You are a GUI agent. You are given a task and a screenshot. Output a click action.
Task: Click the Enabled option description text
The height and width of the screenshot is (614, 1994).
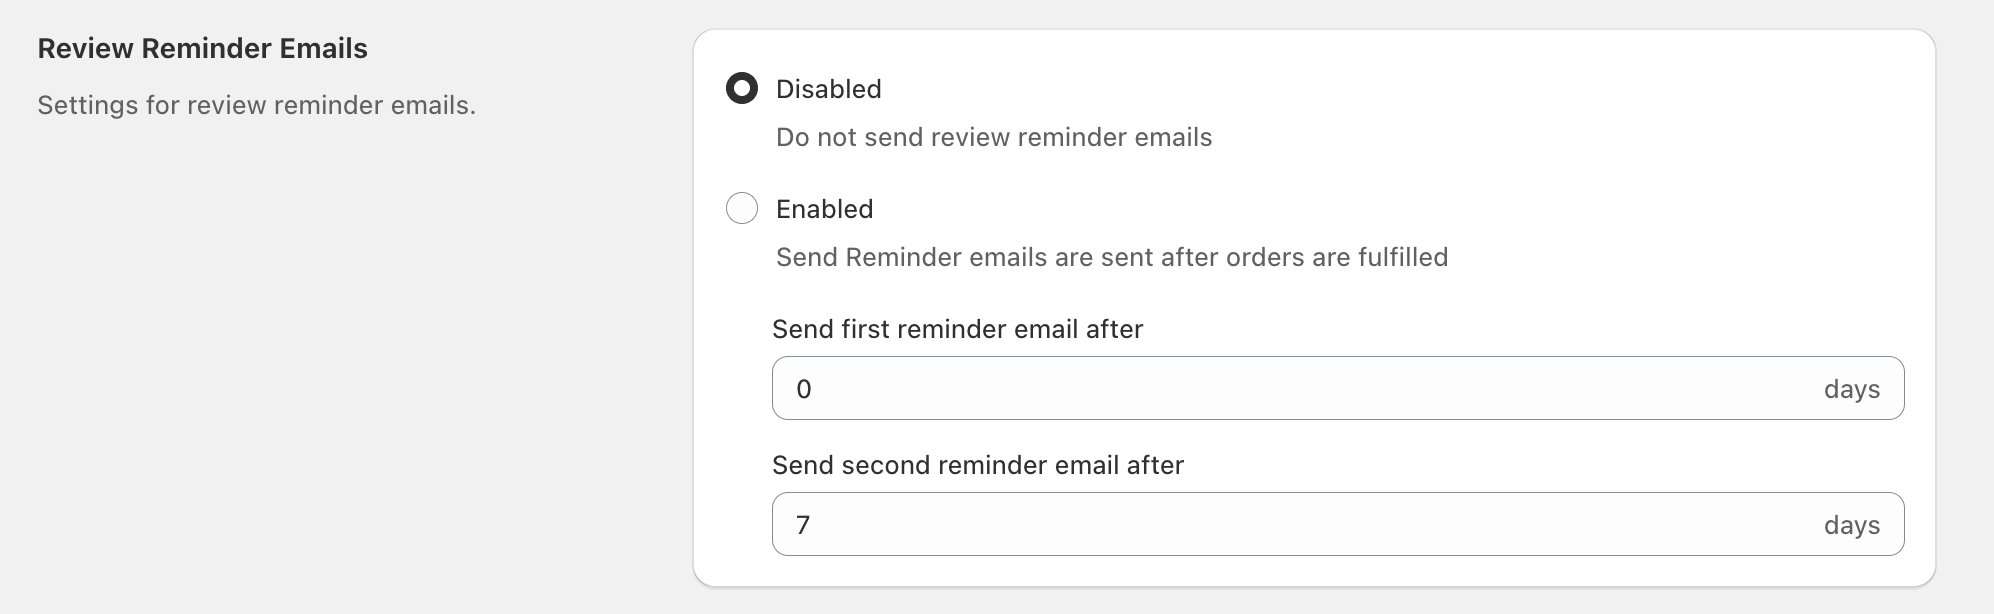[x=1112, y=256]
